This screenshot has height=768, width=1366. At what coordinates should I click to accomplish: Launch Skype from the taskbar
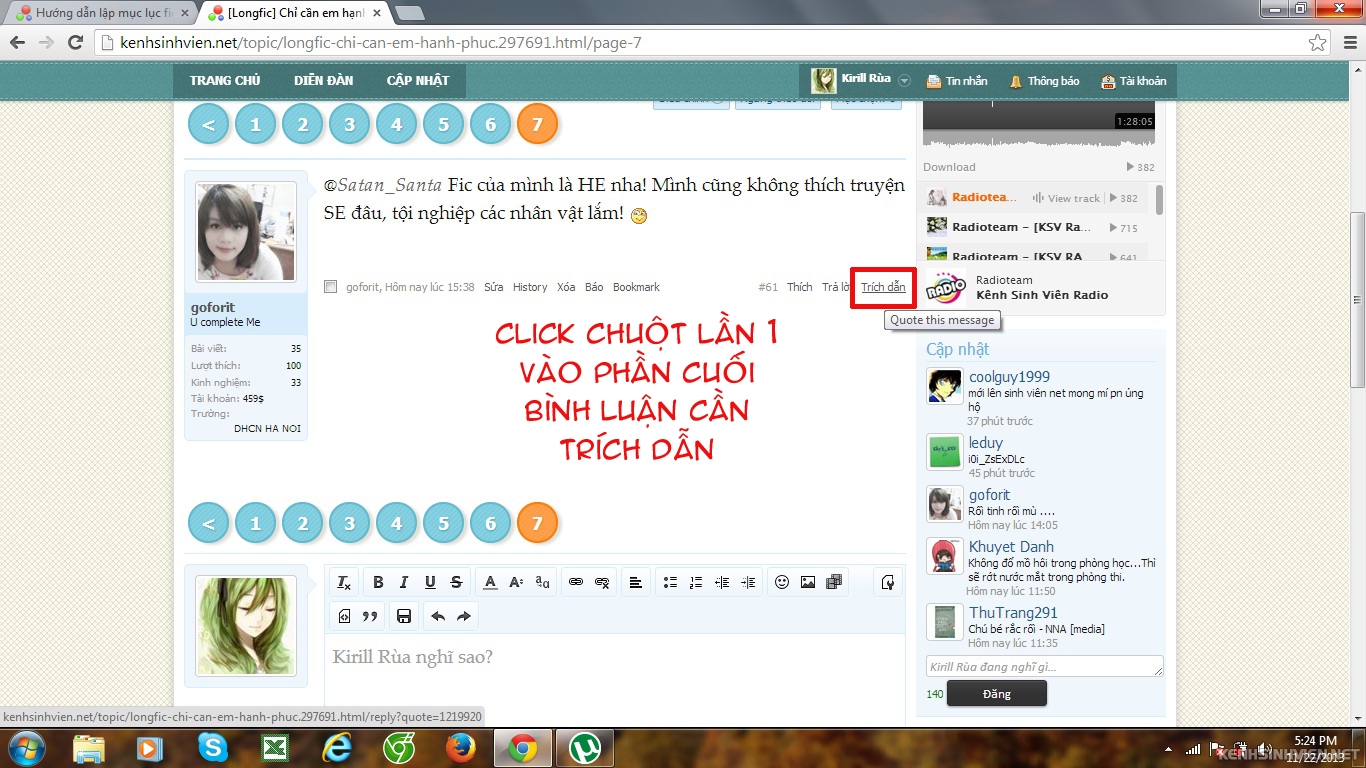click(212, 748)
